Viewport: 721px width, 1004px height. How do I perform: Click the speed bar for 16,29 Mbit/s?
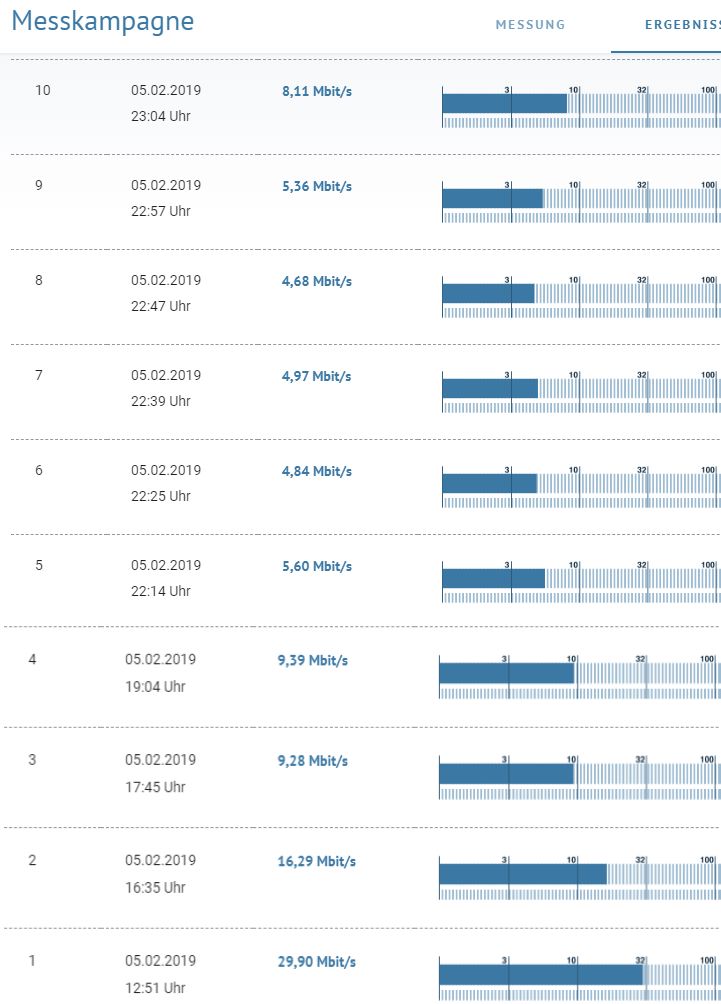coord(523,874)
